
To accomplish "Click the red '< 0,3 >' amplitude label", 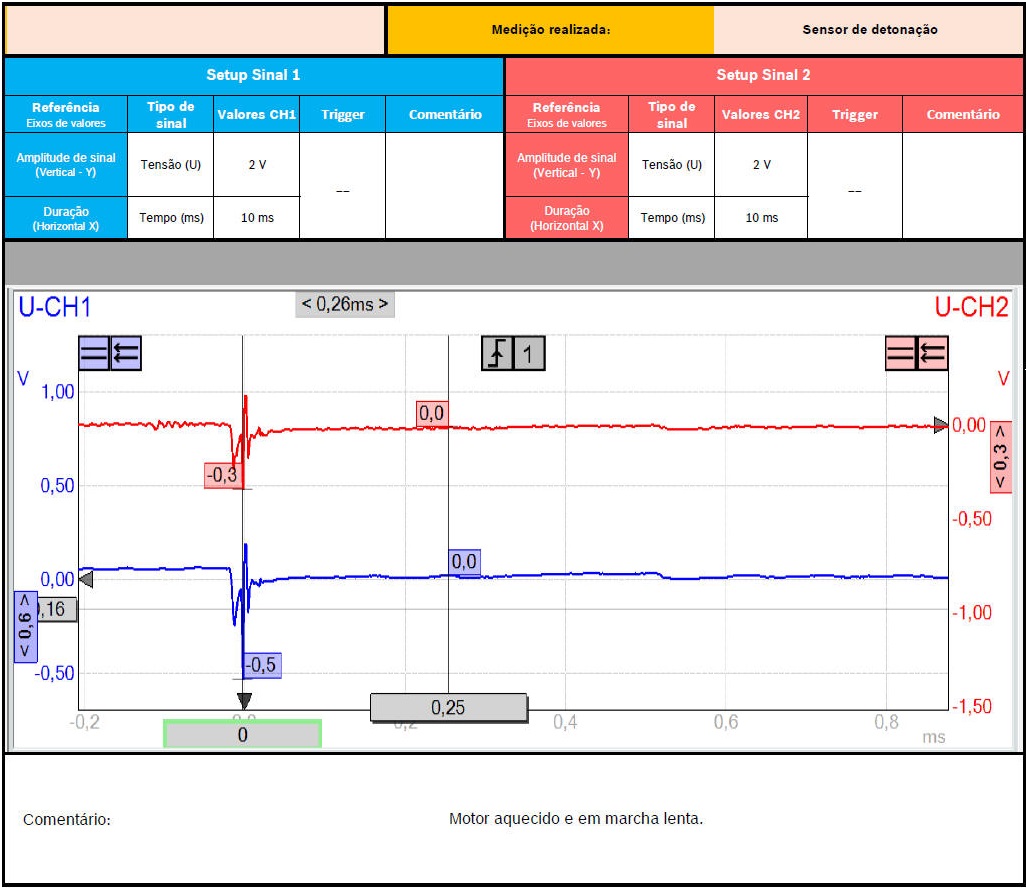I will coord(1000,457).
